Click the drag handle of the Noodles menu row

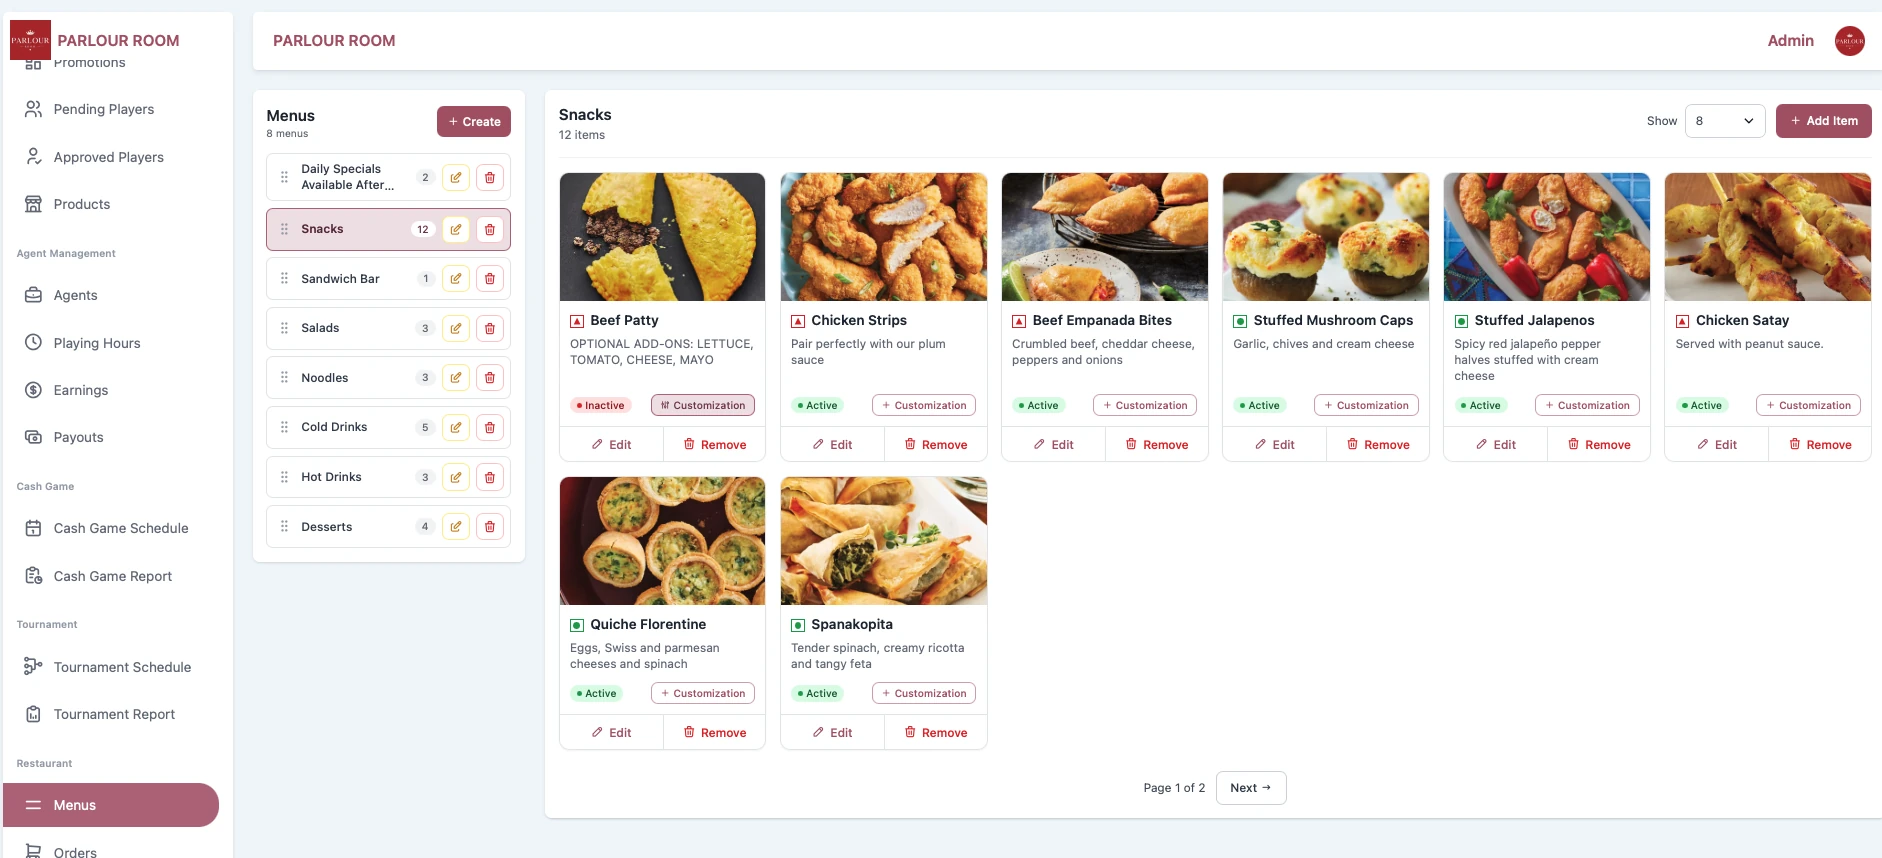(284, 378)
